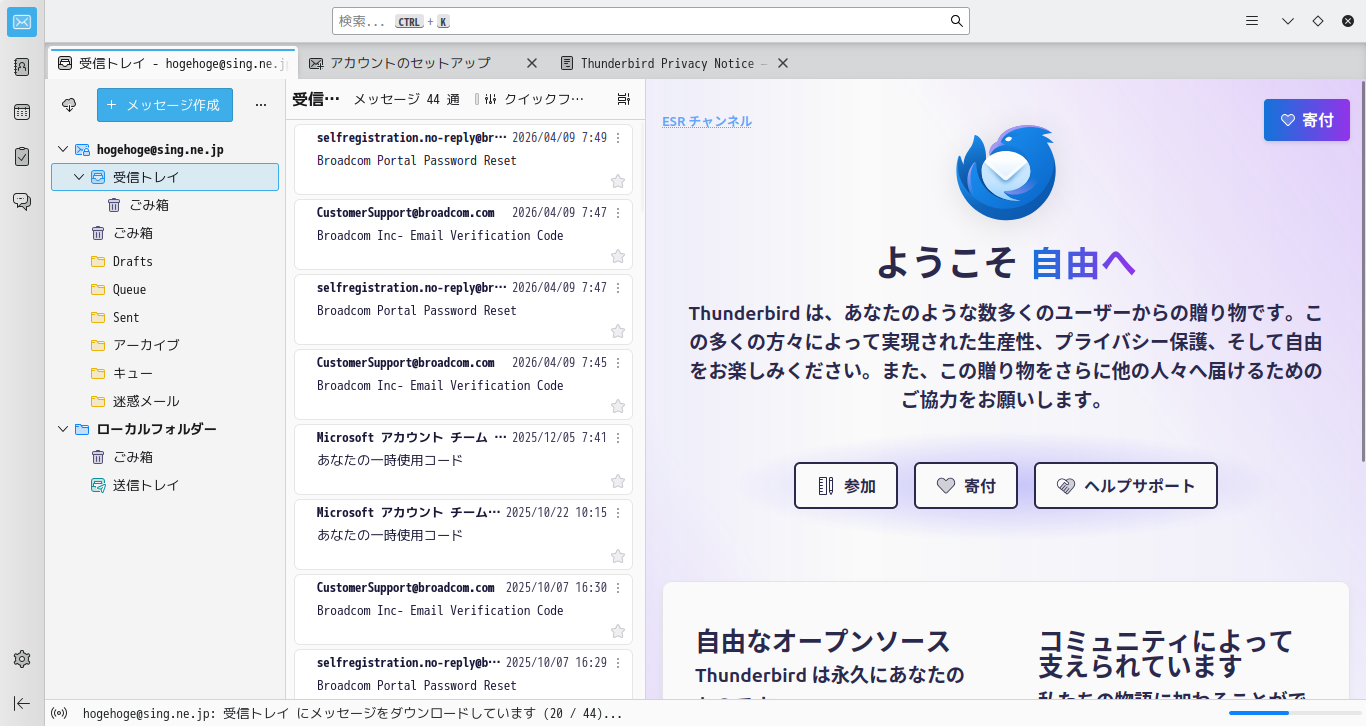
Task: Star the 2025/12/05 Microsoft アカウント message
Action: [x=618, y=481]
